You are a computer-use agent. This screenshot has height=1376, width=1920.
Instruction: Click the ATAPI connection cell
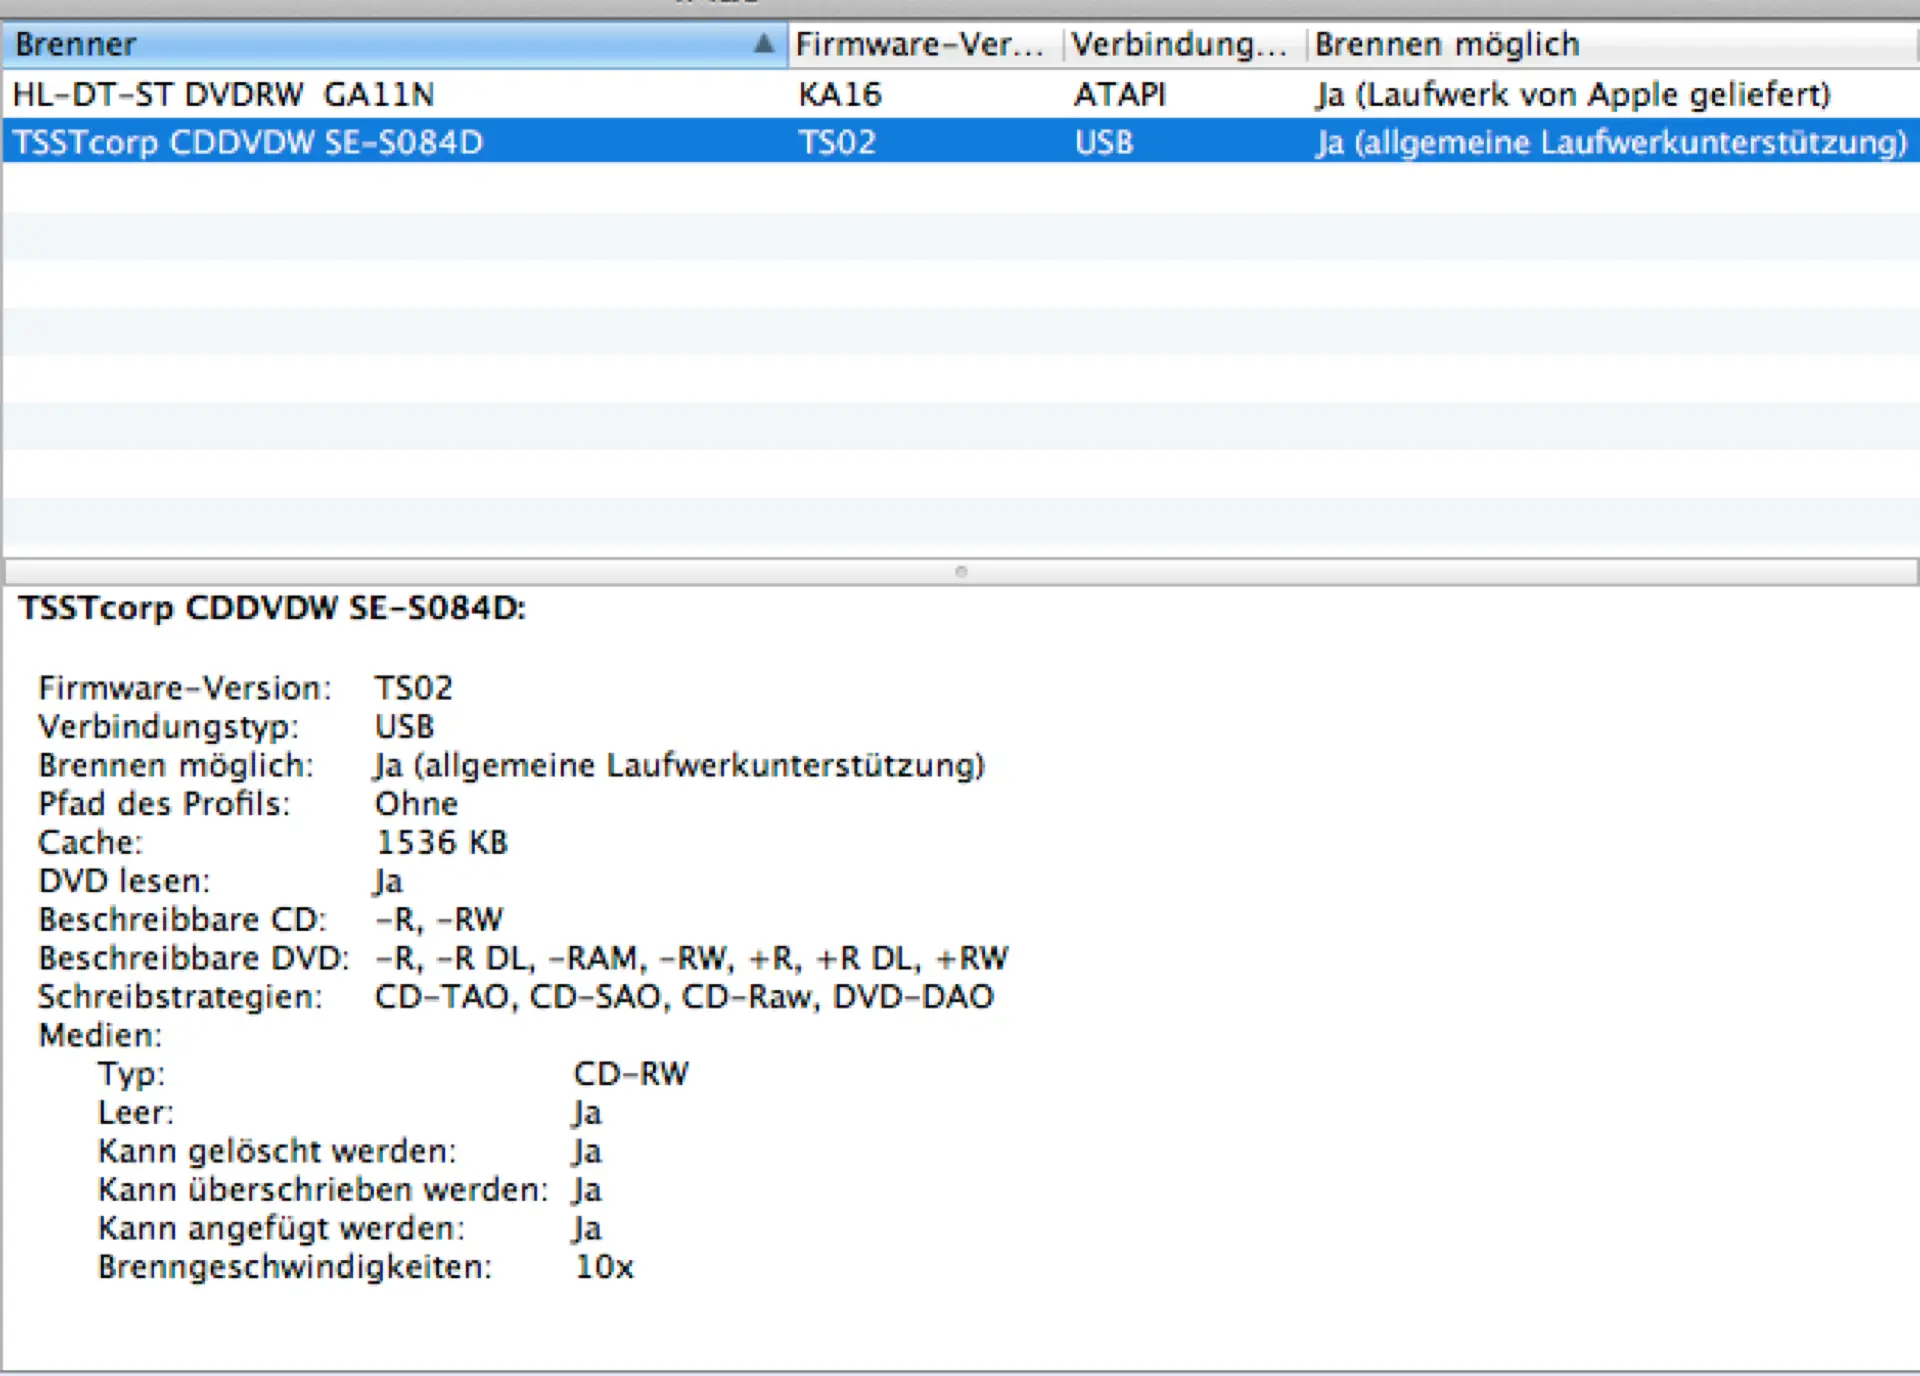pos(1120,94)
